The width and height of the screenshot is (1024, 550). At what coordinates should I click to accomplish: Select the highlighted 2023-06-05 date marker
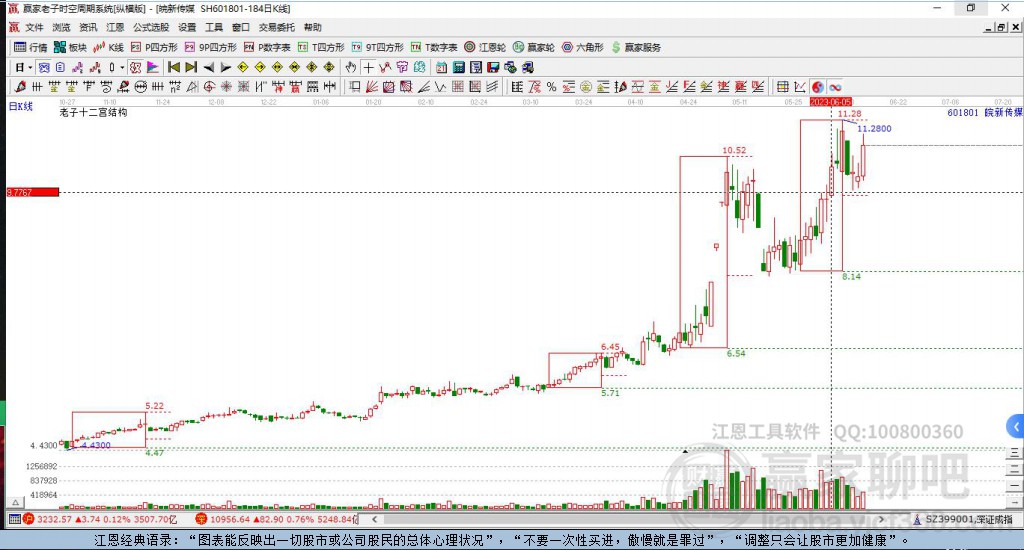pos(831,102)
